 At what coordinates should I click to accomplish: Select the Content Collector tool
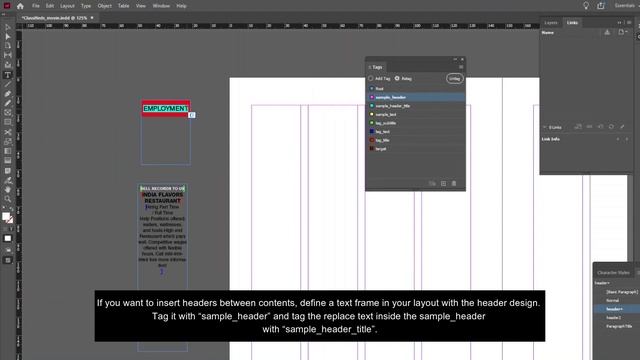pos(7,65)
